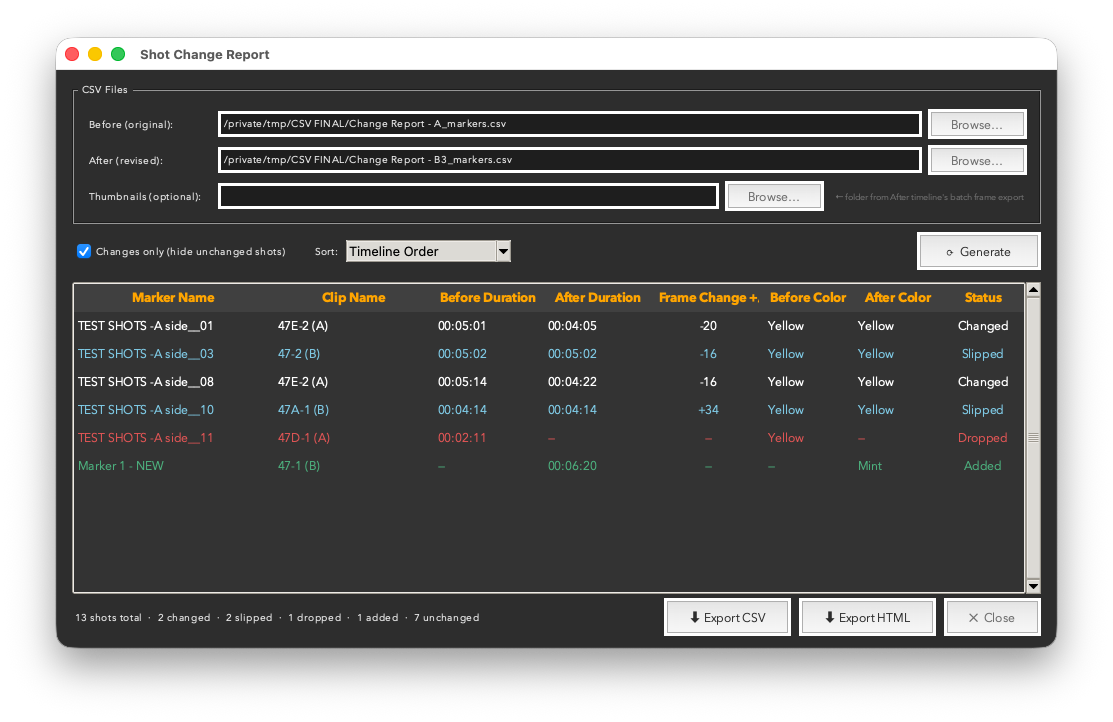Select dropped row TEST SHOTS -A side__11
The width and height of the screenshot is (1113, 722).
pos(549,438)
